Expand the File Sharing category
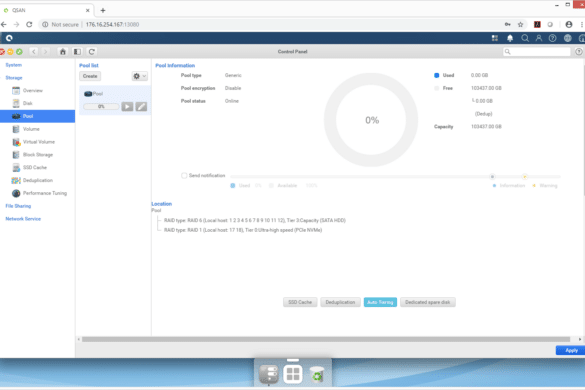This screenshot has width=585, height=390. tap(18, 206)
